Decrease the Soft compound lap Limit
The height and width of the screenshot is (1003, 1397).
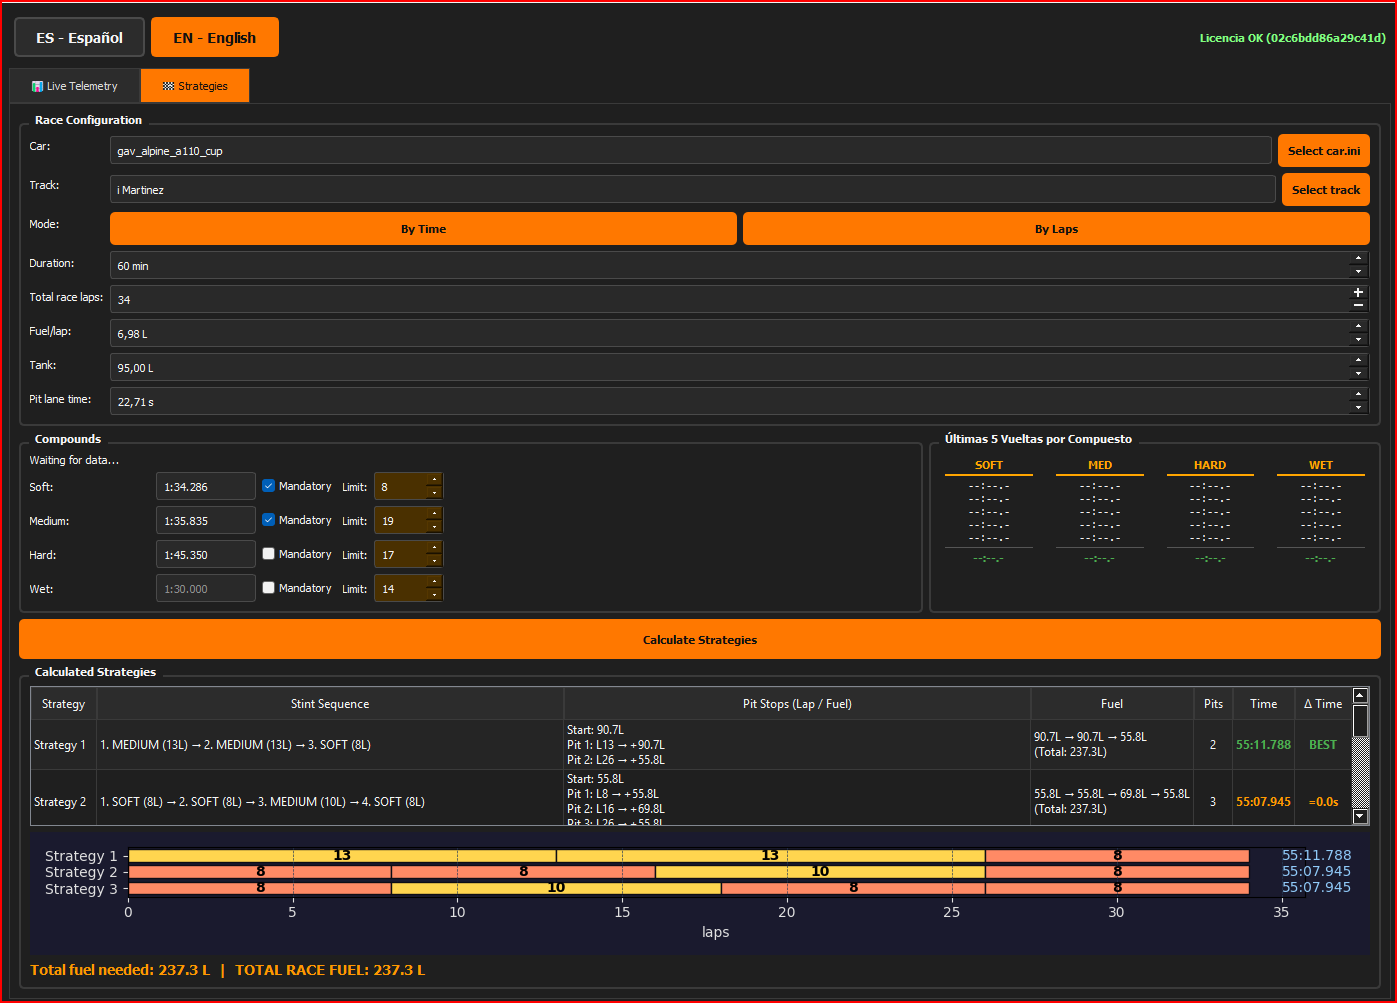(x=434, y=493)
